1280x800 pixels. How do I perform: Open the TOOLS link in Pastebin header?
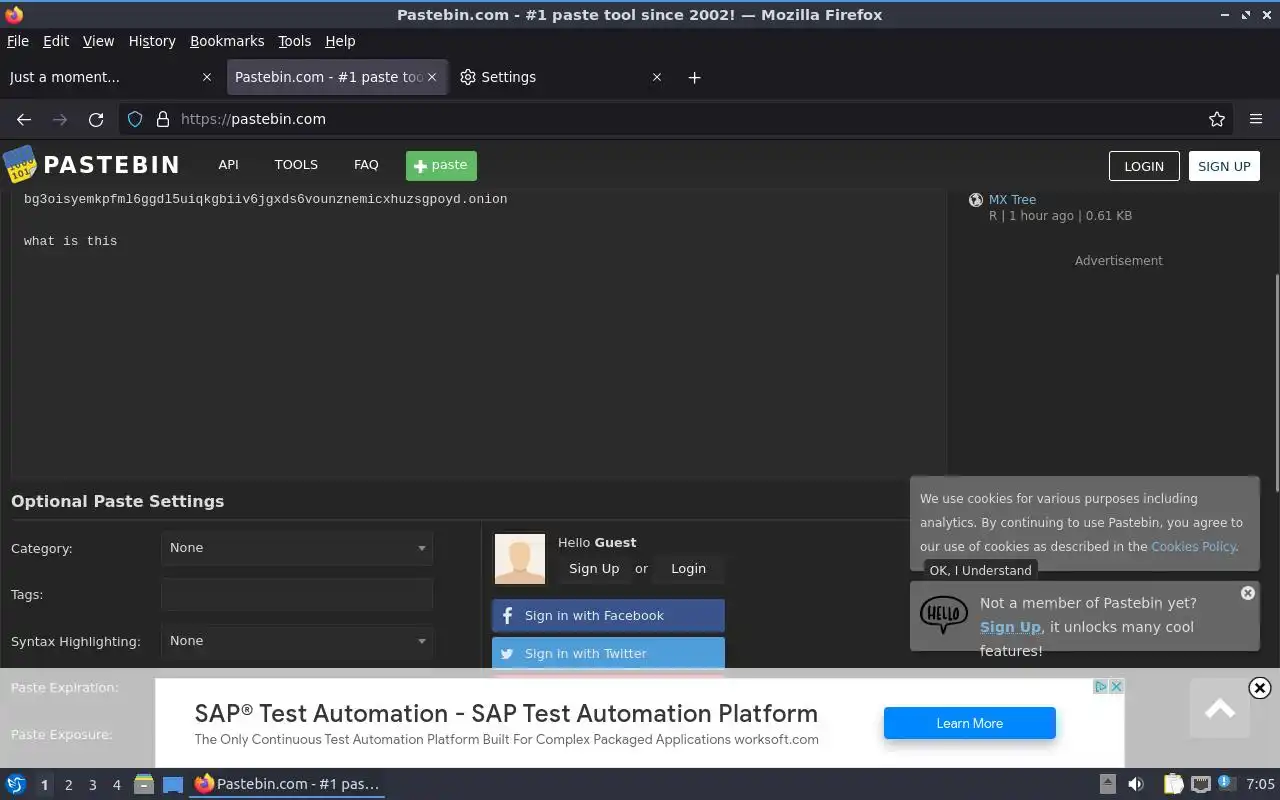[x=296, y=165]
